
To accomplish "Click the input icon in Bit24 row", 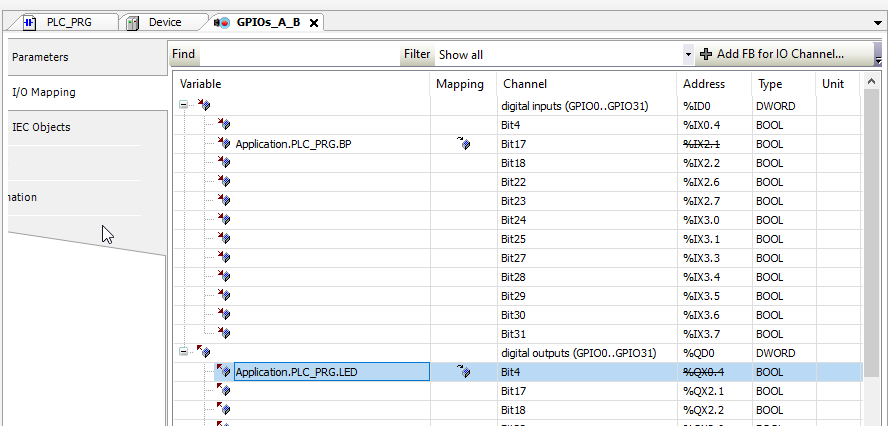I will (x=224, y=219).
